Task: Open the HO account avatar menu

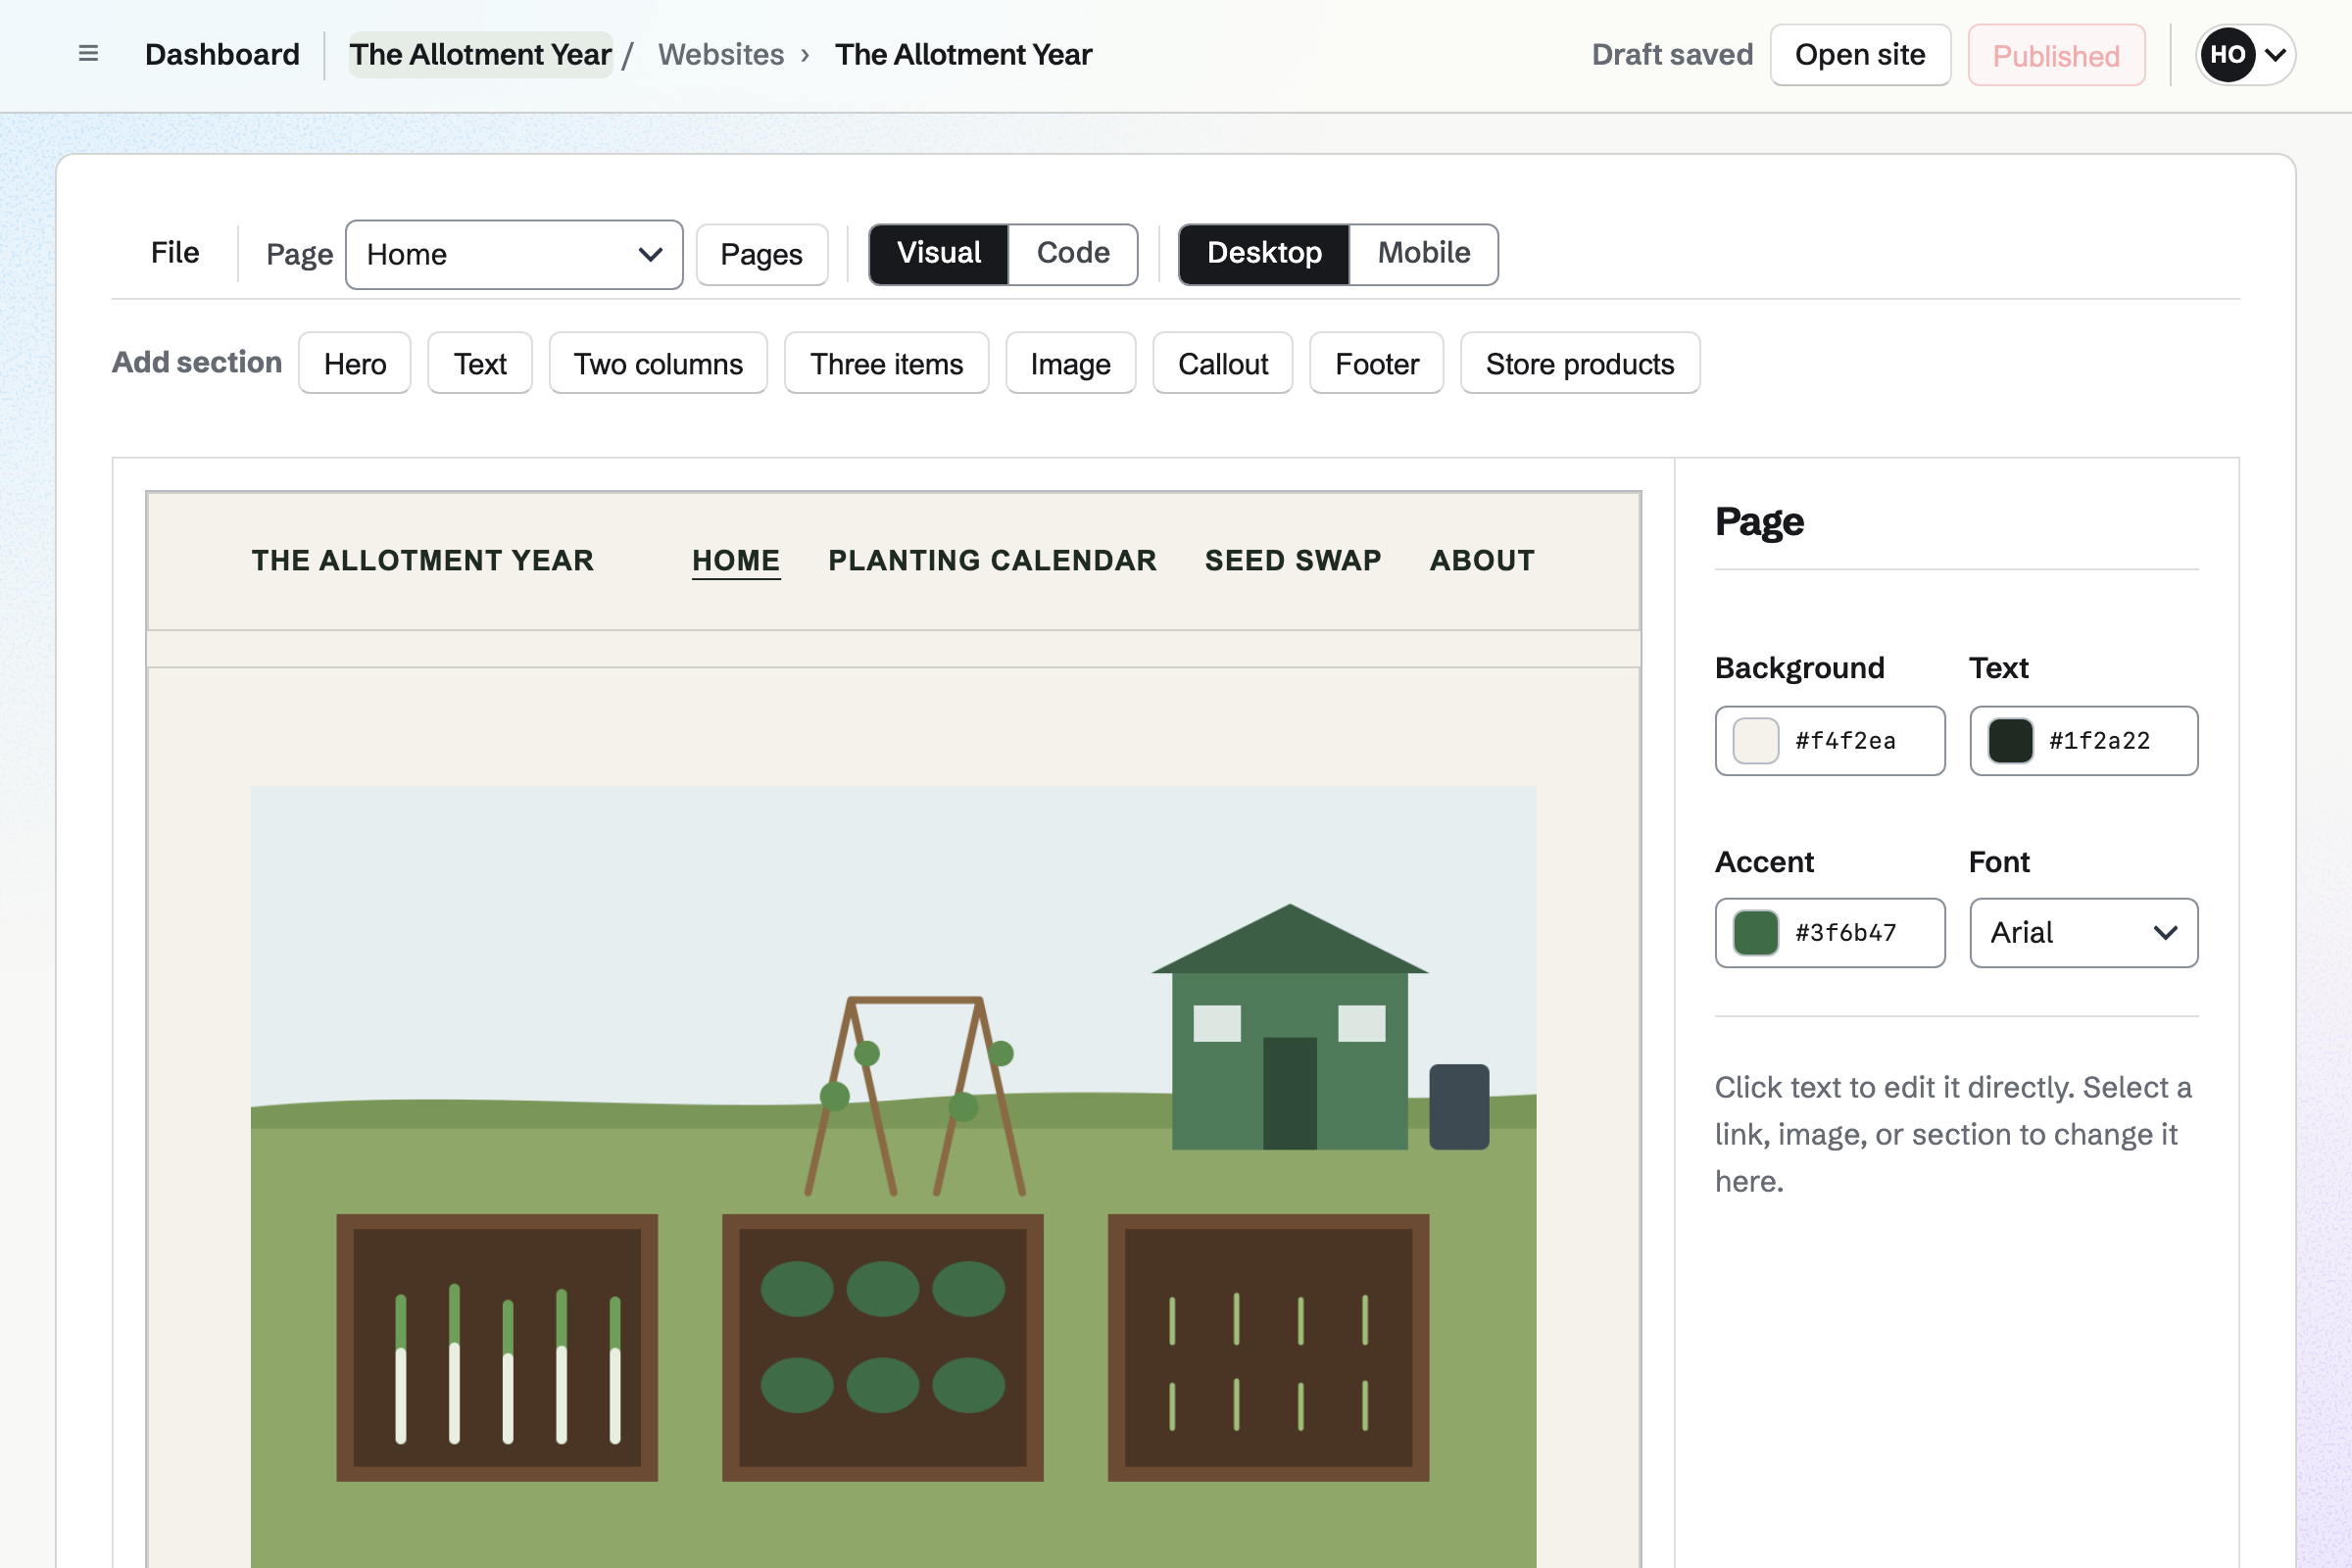Action: click(2245, 54)
